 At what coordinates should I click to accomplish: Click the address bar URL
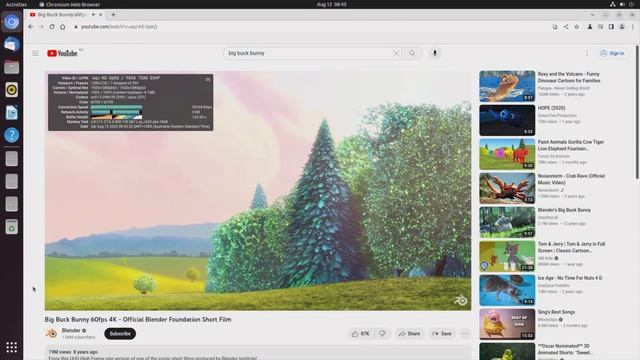click(x=119, y=27)
